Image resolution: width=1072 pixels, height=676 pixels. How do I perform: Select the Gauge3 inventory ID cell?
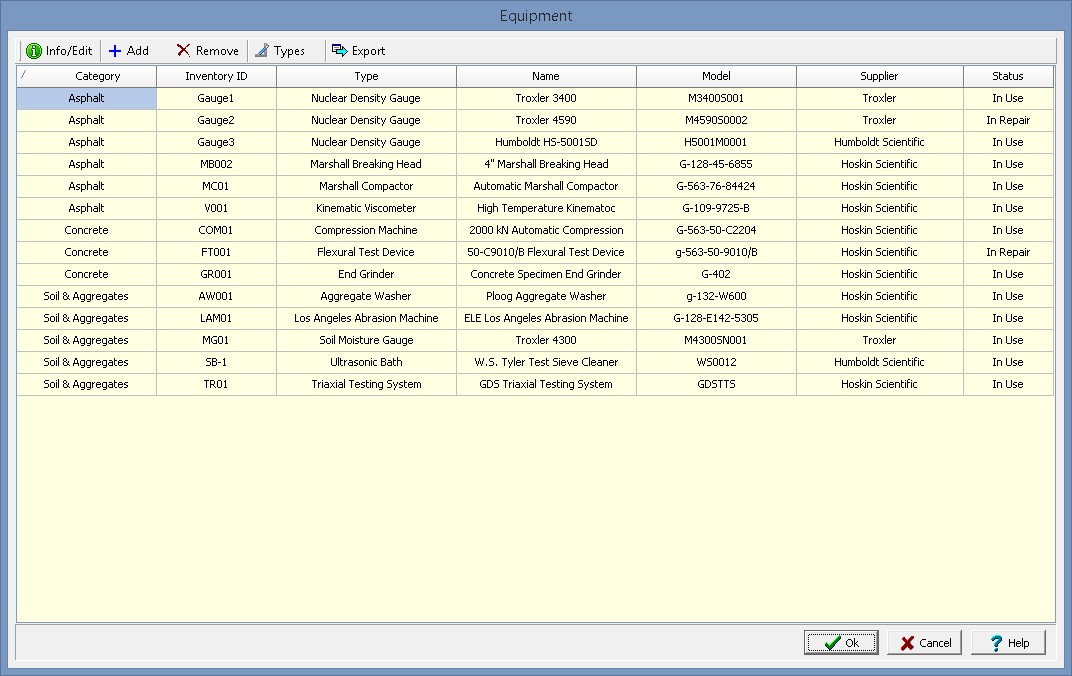pos(216,142)
